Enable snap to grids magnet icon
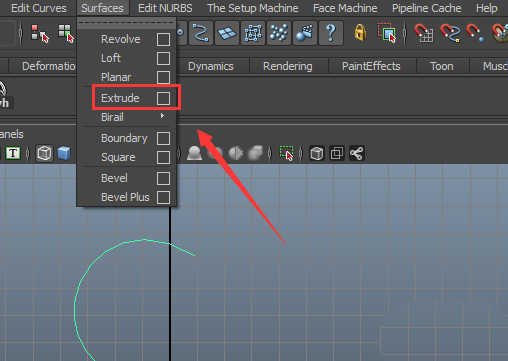 coord(423,33)
